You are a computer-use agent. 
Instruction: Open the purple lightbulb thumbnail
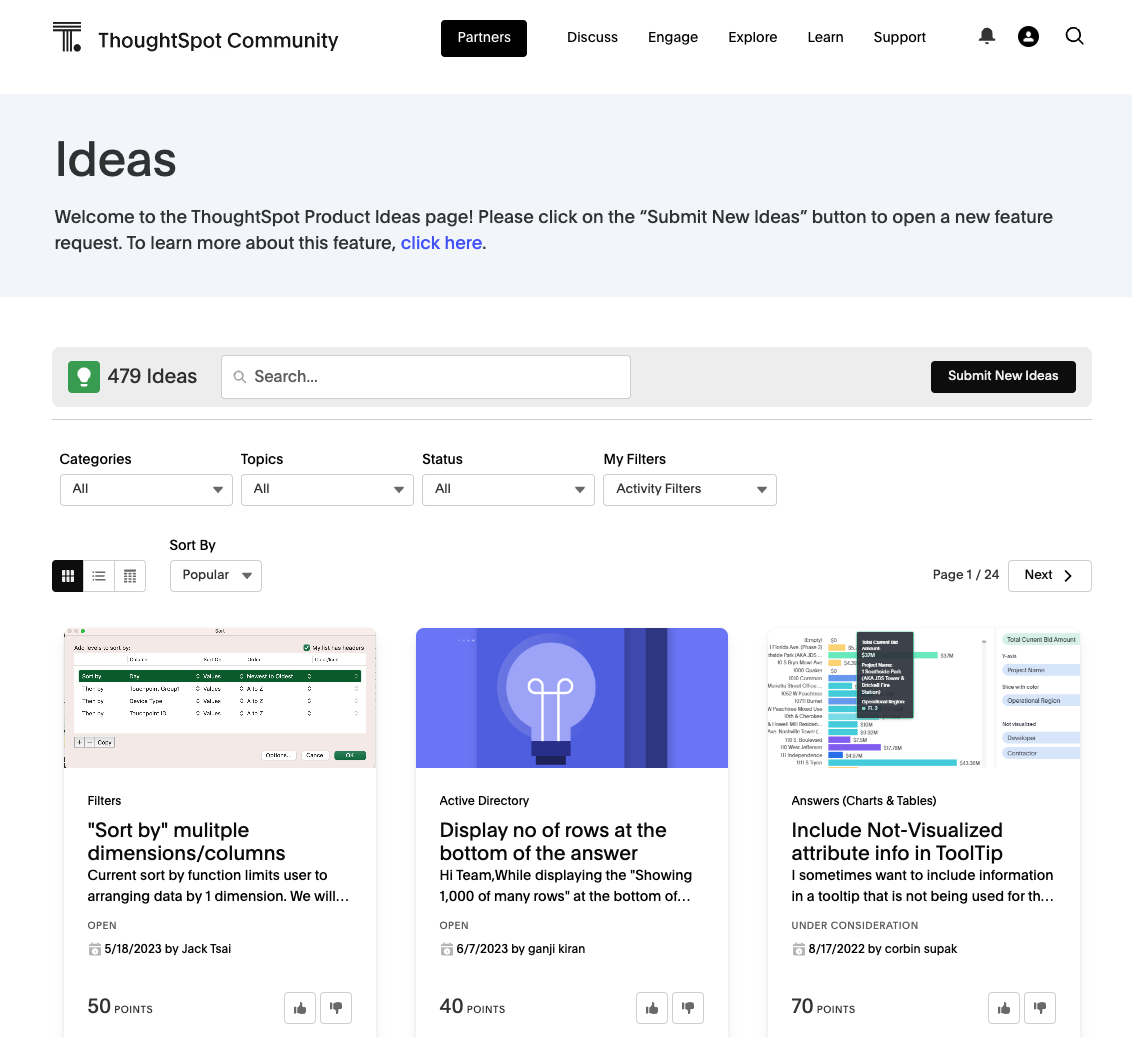click(572, 698)
